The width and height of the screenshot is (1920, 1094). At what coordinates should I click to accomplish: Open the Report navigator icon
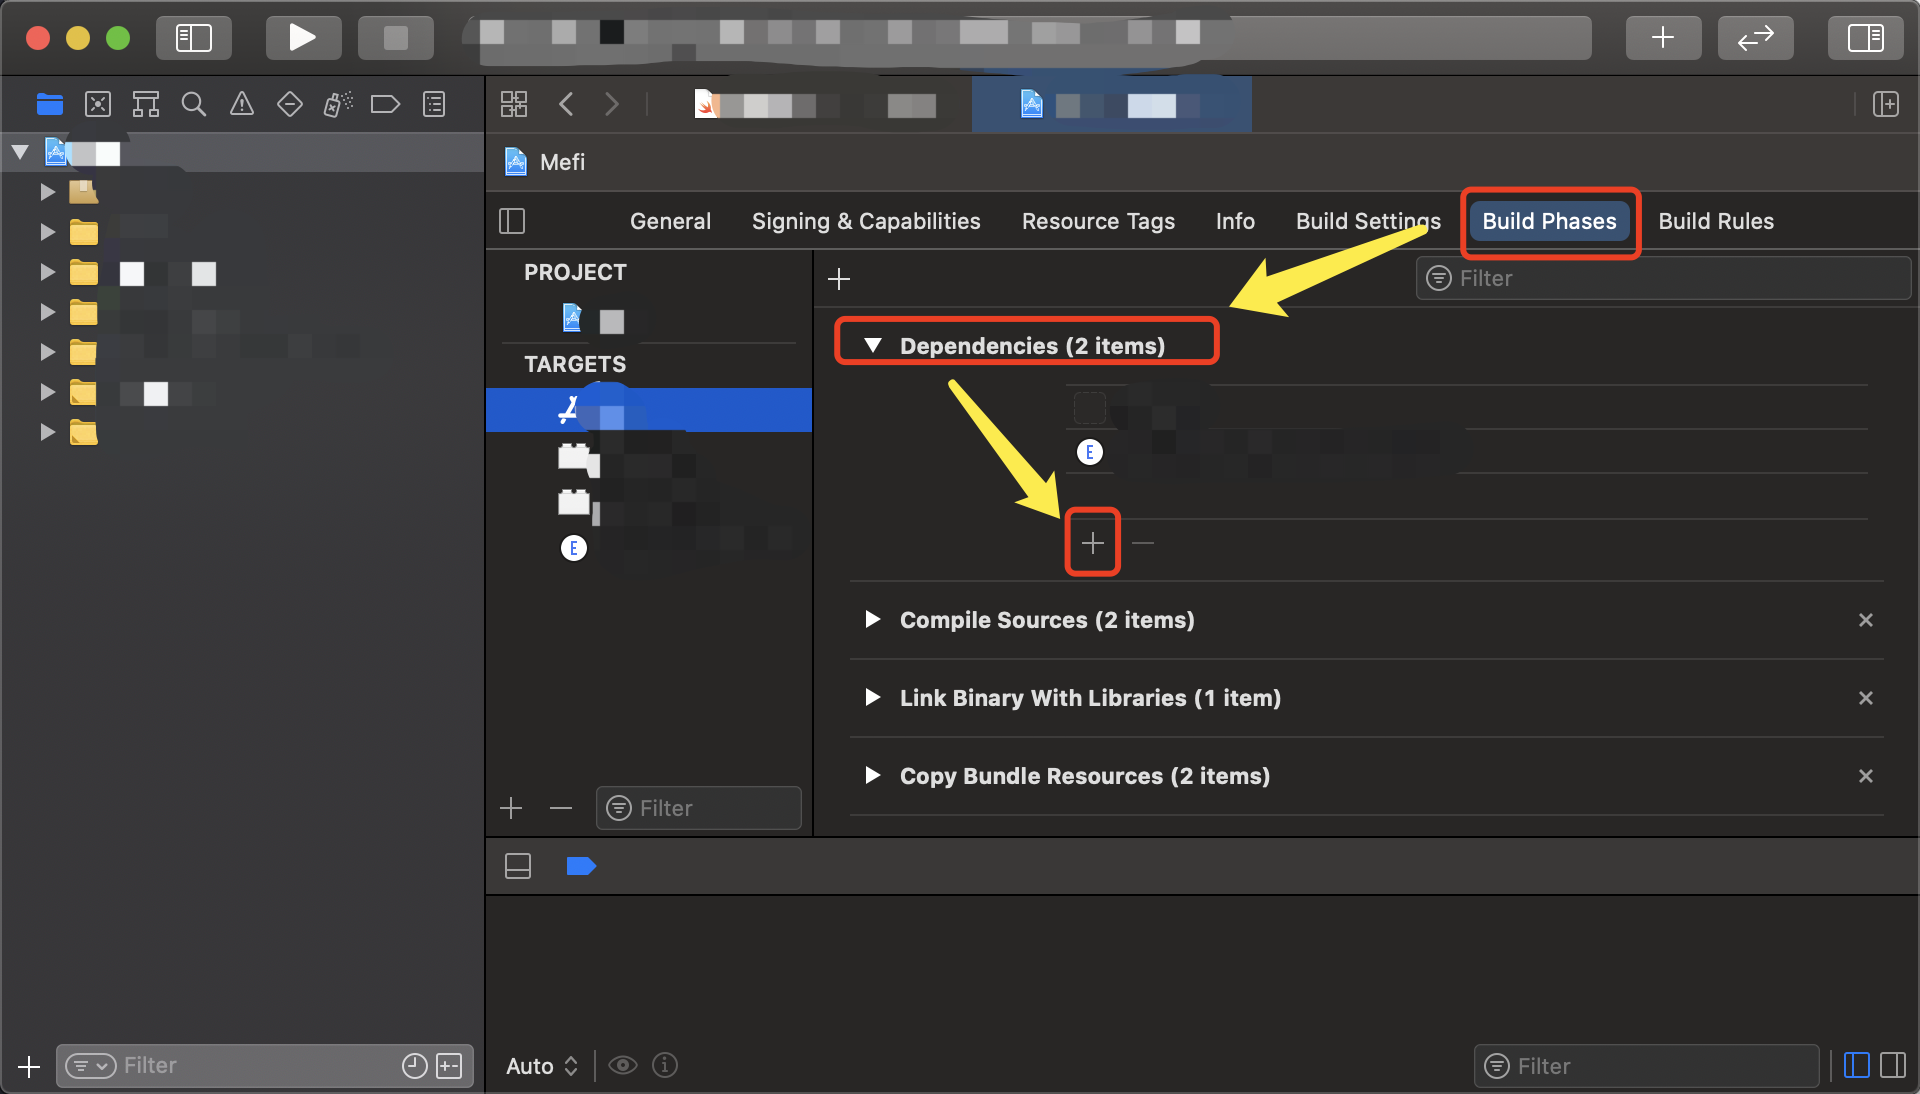click(434, 104)
